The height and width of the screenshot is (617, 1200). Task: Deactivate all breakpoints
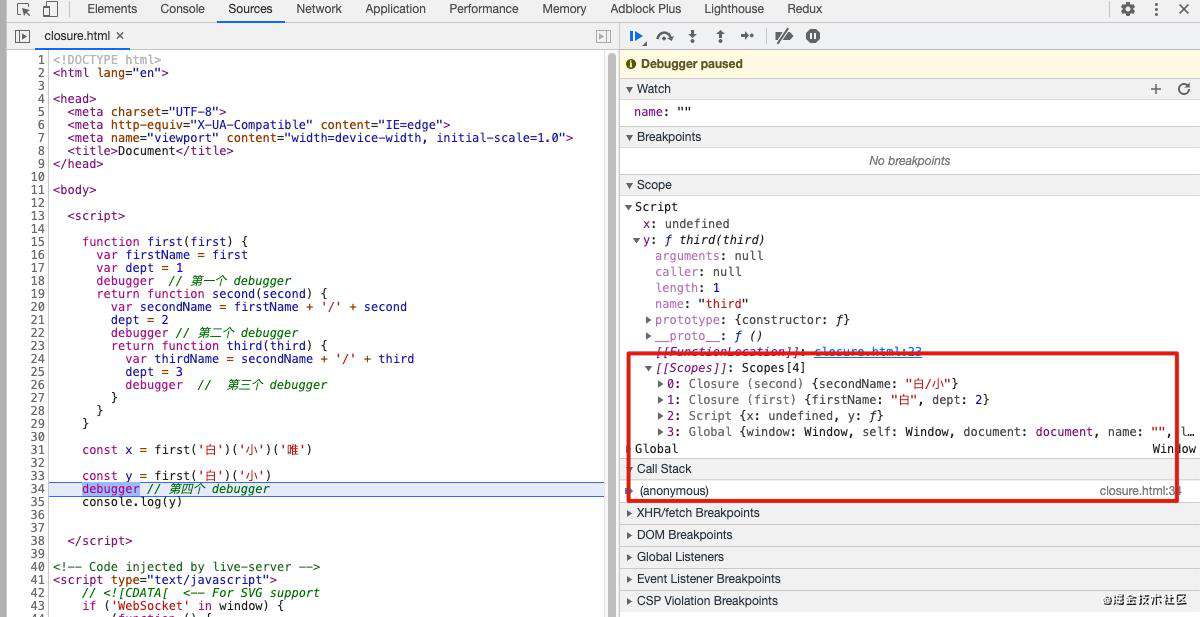[x=784, y=36]
